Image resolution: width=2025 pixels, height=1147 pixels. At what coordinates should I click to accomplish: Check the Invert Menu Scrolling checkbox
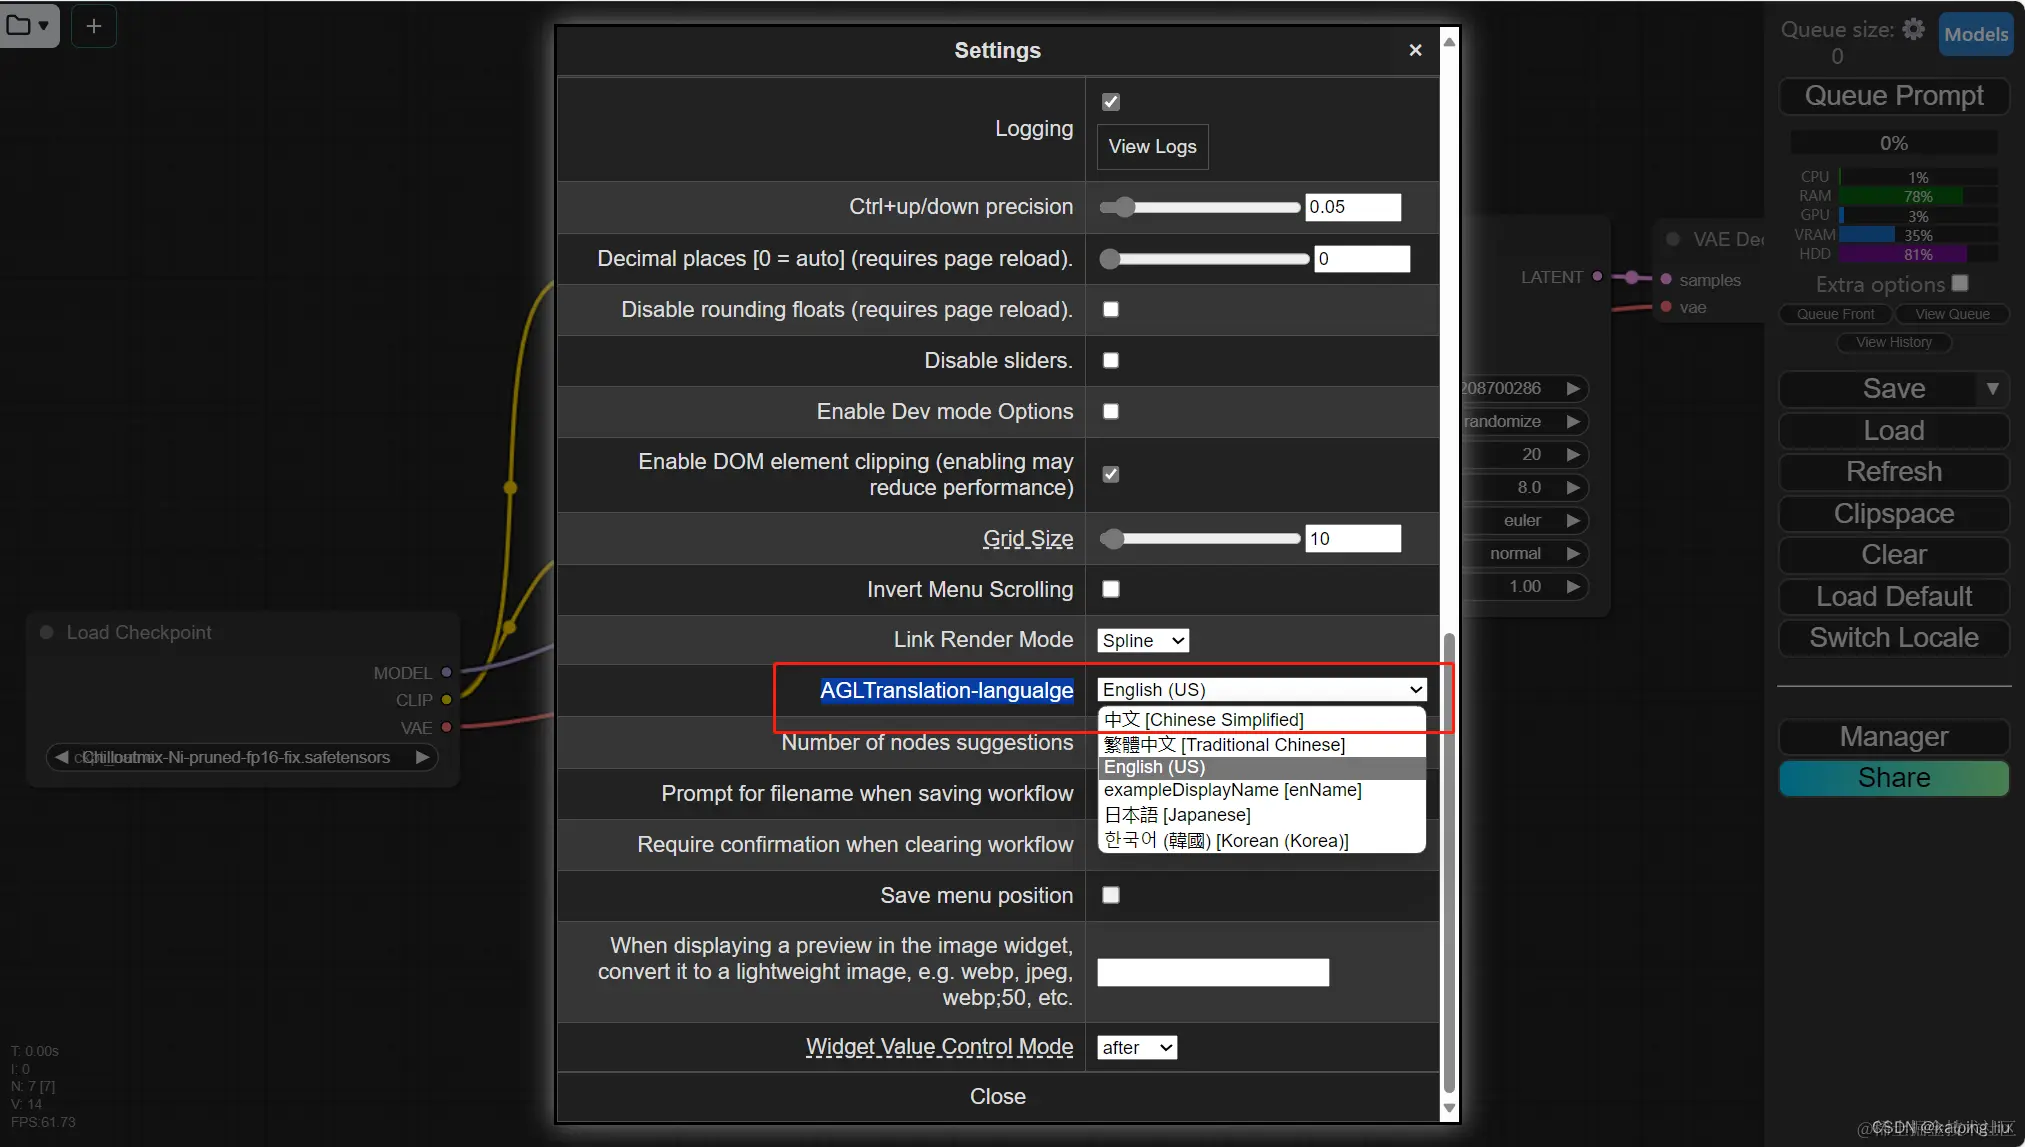click(1110, 589)
